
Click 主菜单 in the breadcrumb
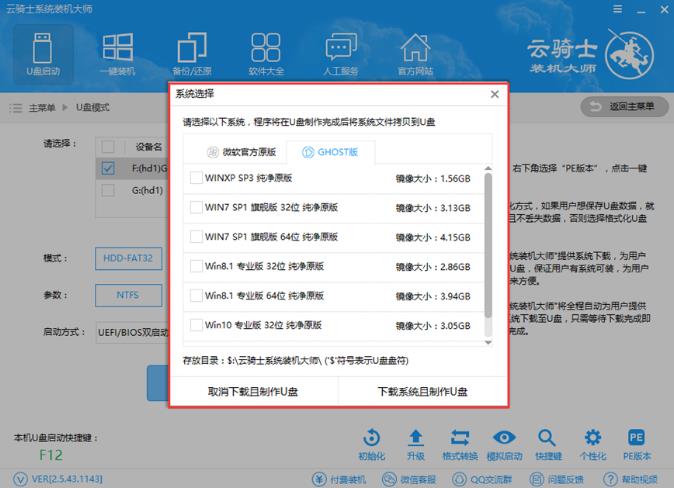pos(42,108)
